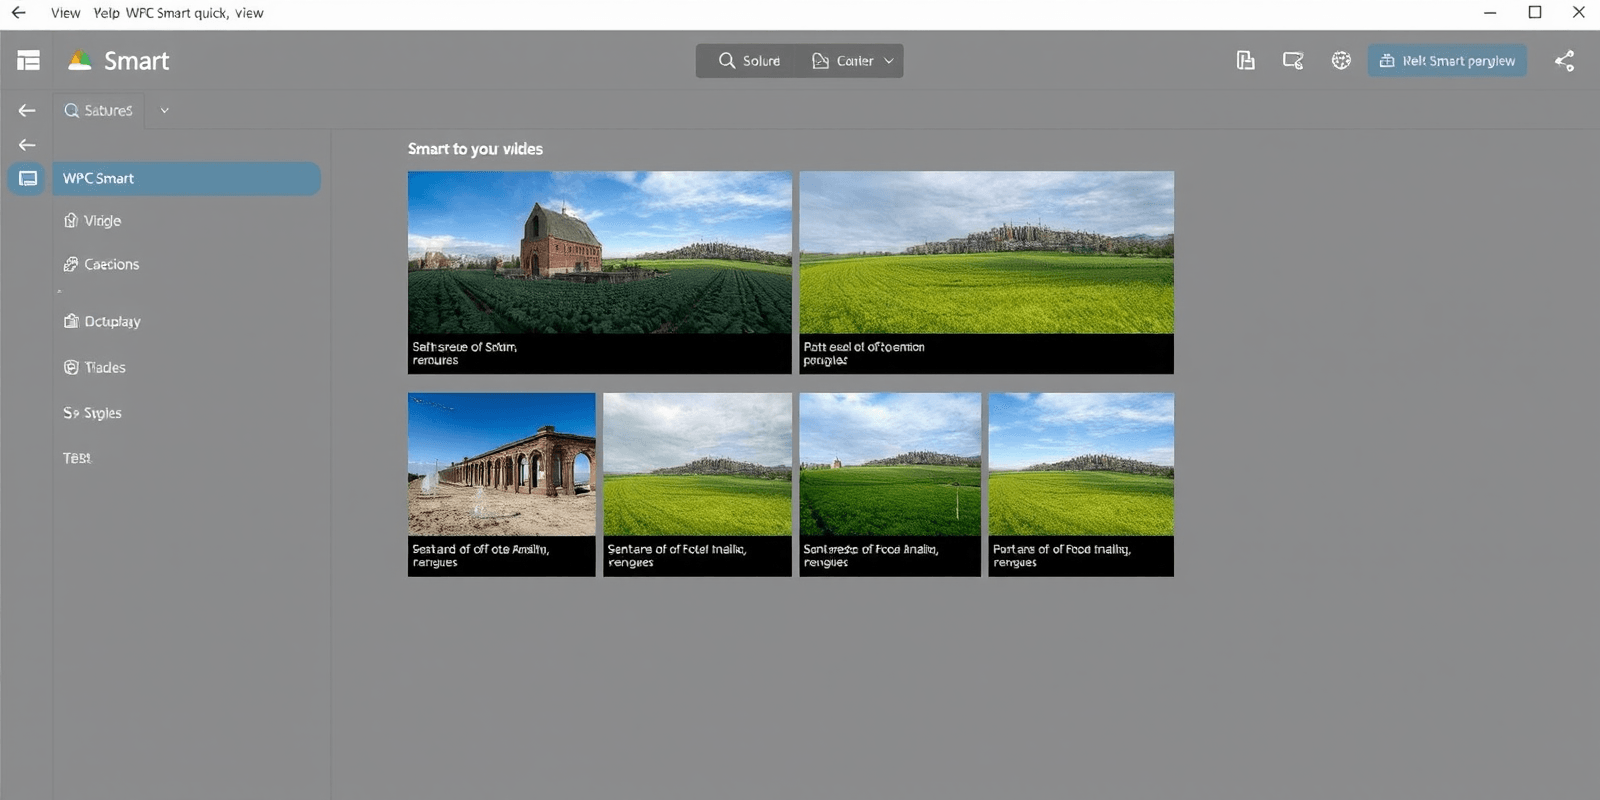Open the Styles sidebar item
Image resolution: width=1600 pixels, height=800 pixels.
(186, 413)
